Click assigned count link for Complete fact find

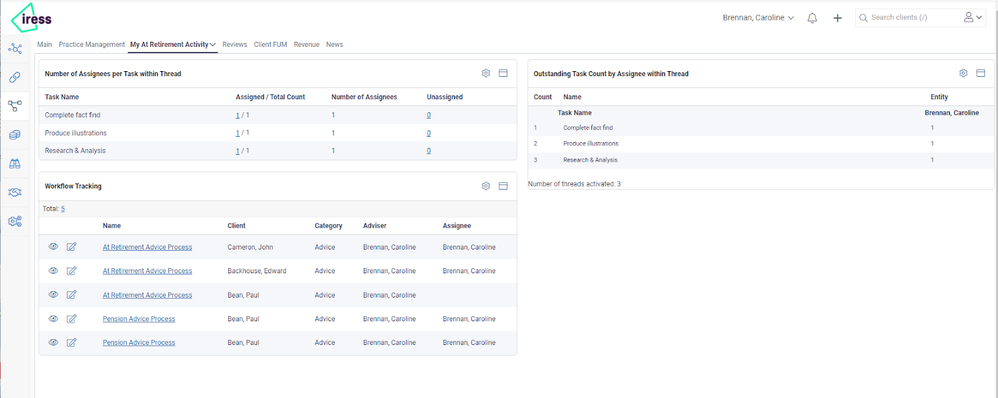pos(237,115)
